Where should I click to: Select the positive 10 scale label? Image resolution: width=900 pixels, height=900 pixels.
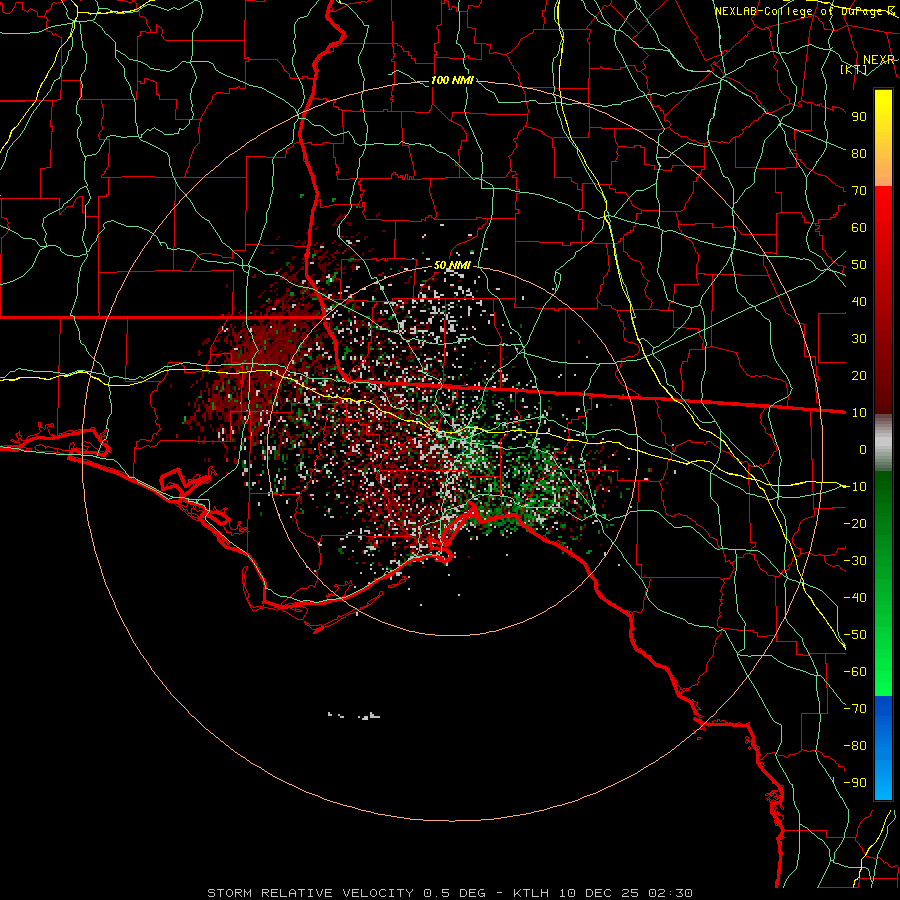859,413
